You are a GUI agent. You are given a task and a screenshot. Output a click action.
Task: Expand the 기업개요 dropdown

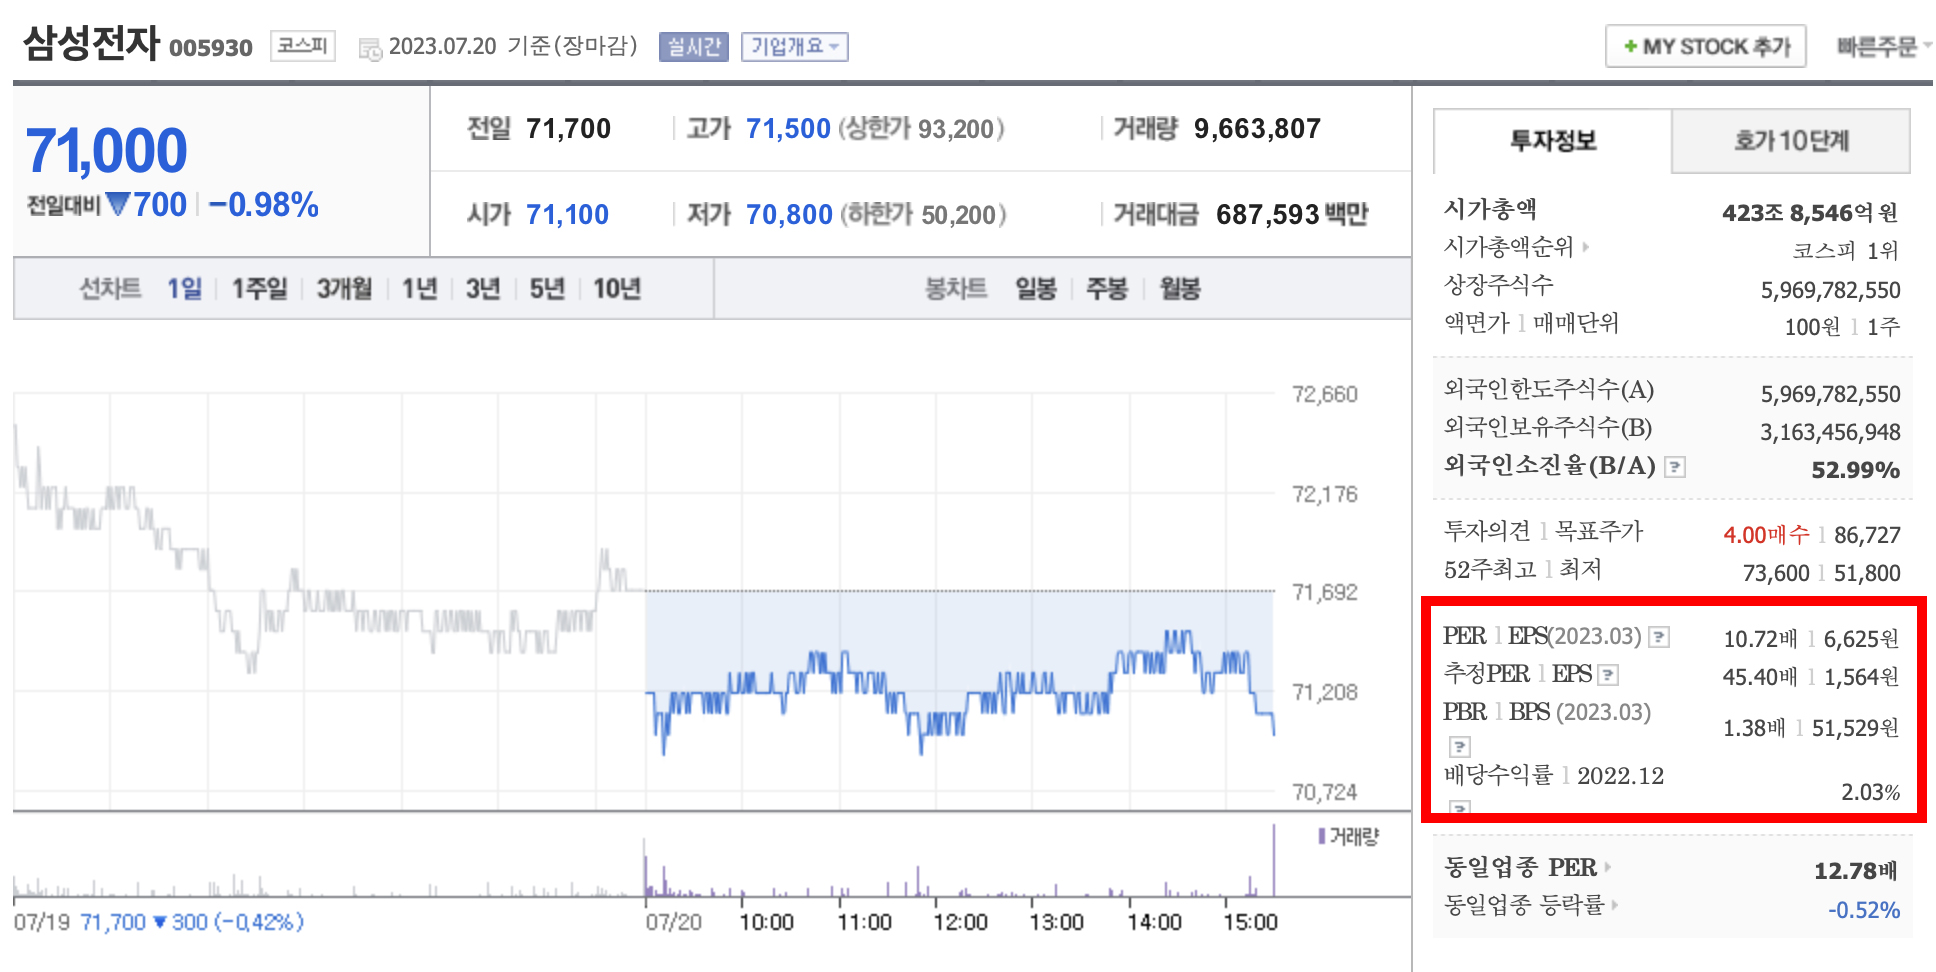point(795,47)
